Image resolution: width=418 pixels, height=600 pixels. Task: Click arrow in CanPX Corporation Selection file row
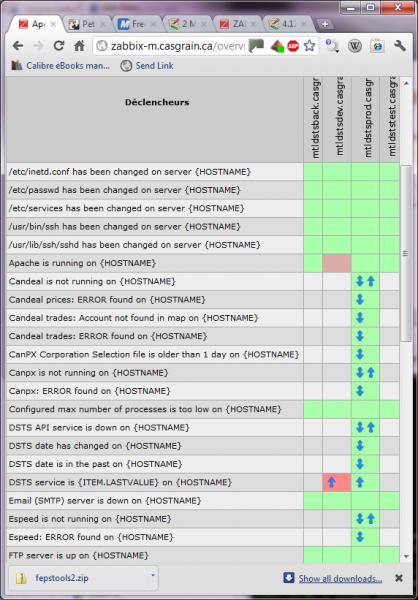(359, 354)
